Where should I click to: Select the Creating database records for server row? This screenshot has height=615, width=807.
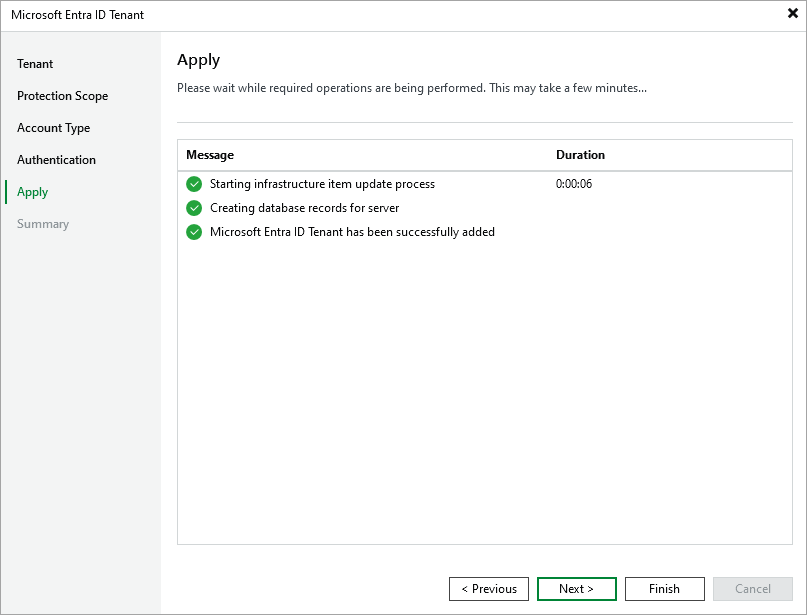(304, 208)
